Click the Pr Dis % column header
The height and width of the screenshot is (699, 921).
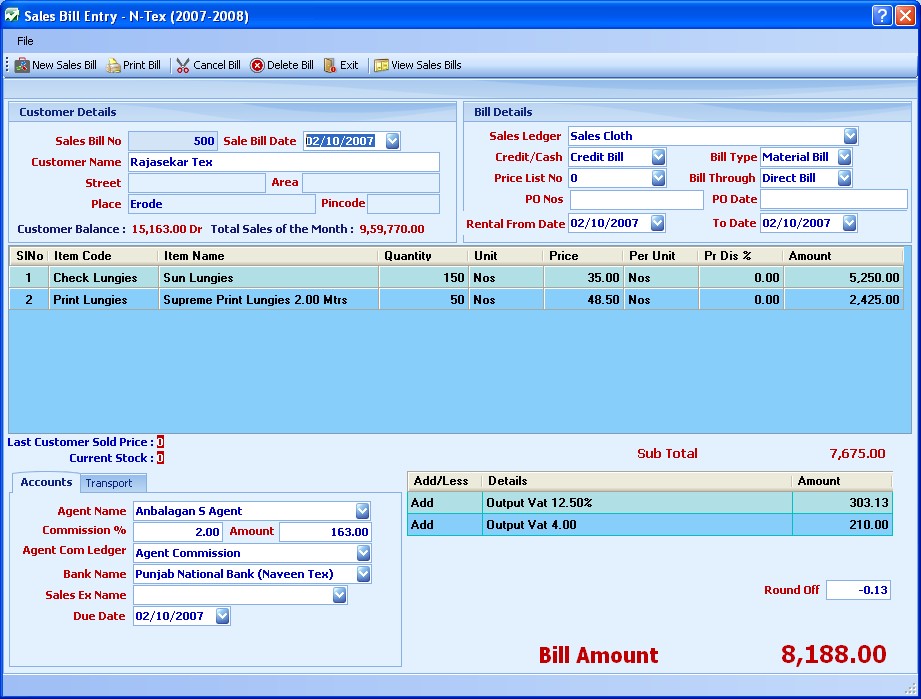(x=740, y=256)
